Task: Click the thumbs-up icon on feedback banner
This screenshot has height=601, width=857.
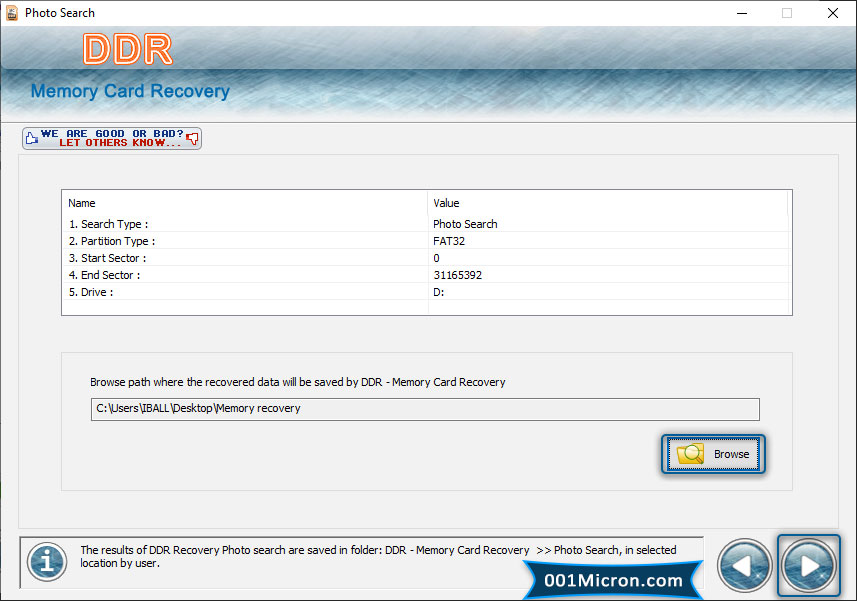Action: 31,138
